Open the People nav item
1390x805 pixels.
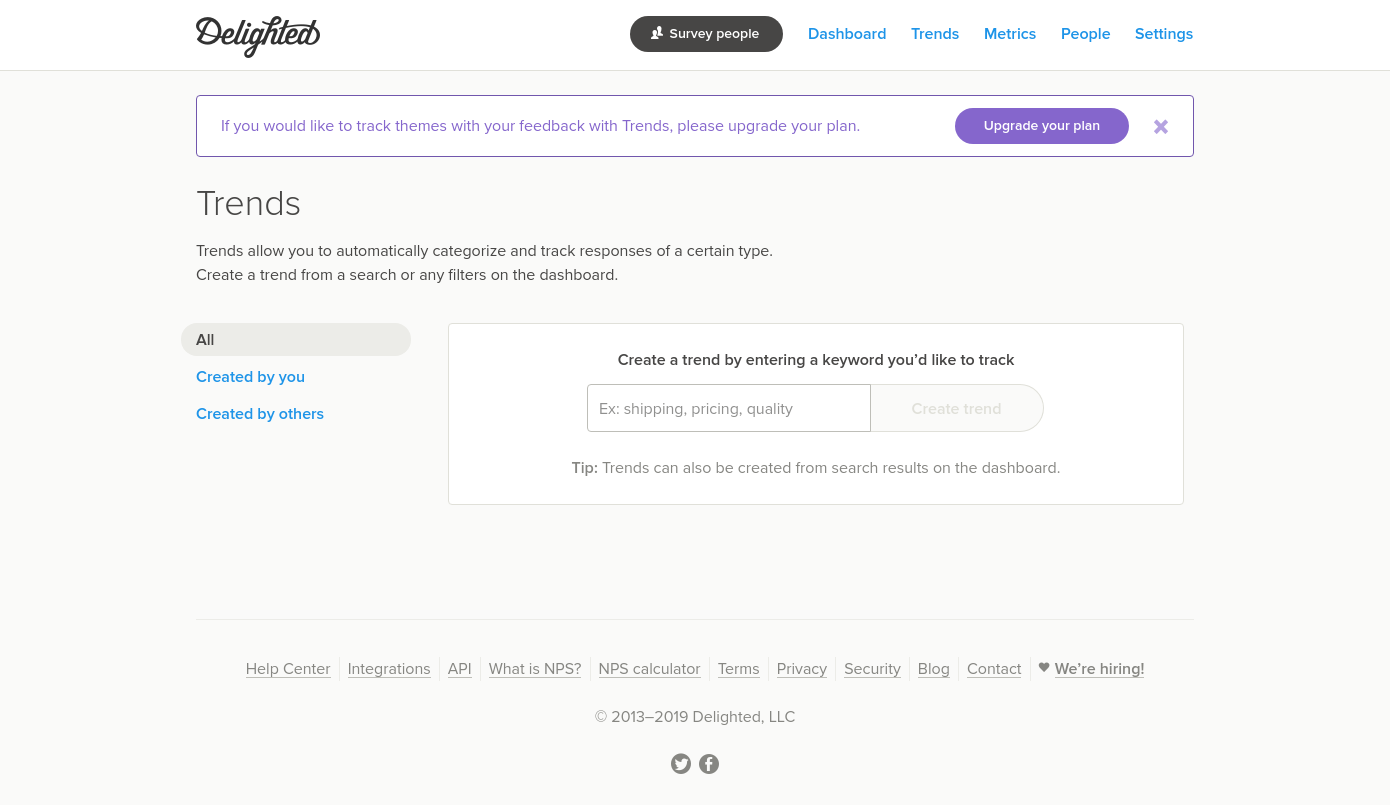point(1086,34)
